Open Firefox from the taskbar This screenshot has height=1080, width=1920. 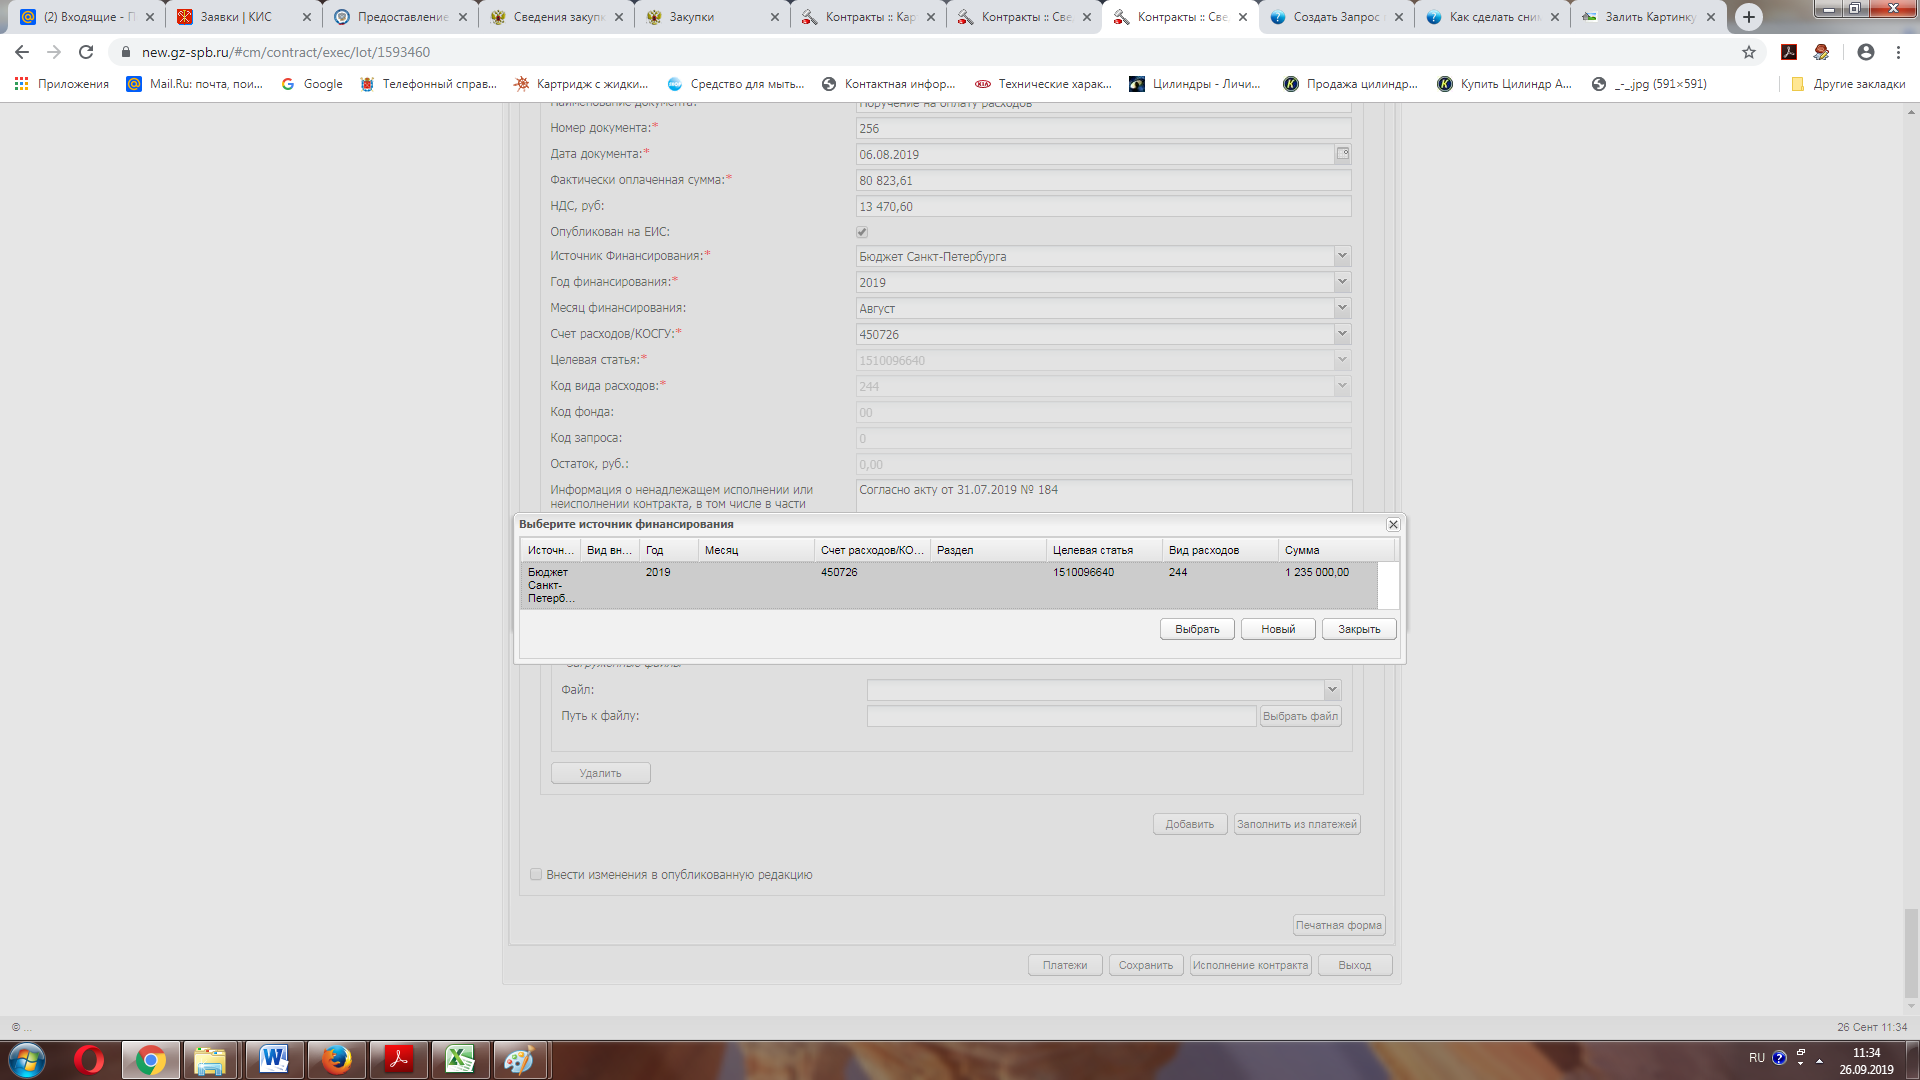point(336,1060)
